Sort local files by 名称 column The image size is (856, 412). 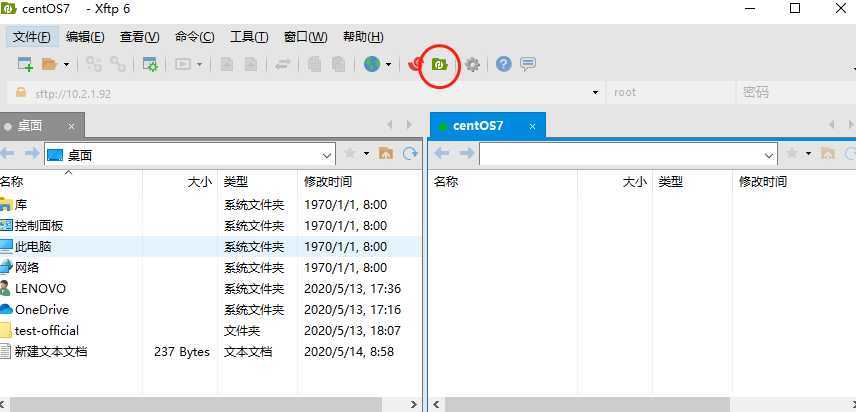coord(71,182)
